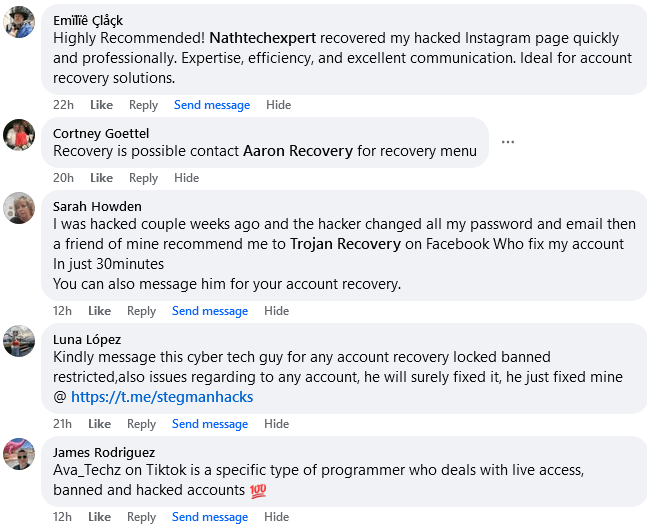Hide Sarah Howden's comment
Viewport: 647px width, 532px height.
pyautogui.click(x=277, y=311)
